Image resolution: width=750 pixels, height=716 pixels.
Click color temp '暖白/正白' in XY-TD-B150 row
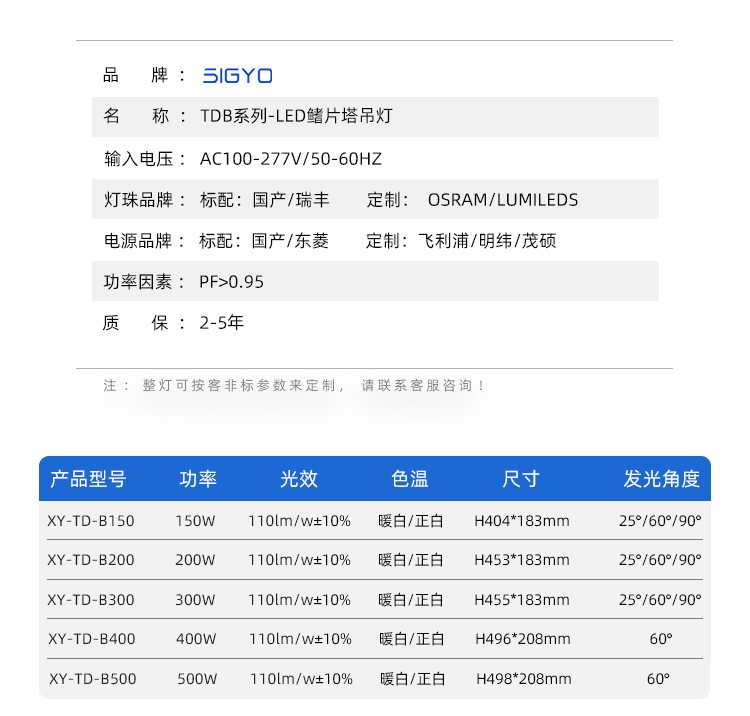click(411, 520)
